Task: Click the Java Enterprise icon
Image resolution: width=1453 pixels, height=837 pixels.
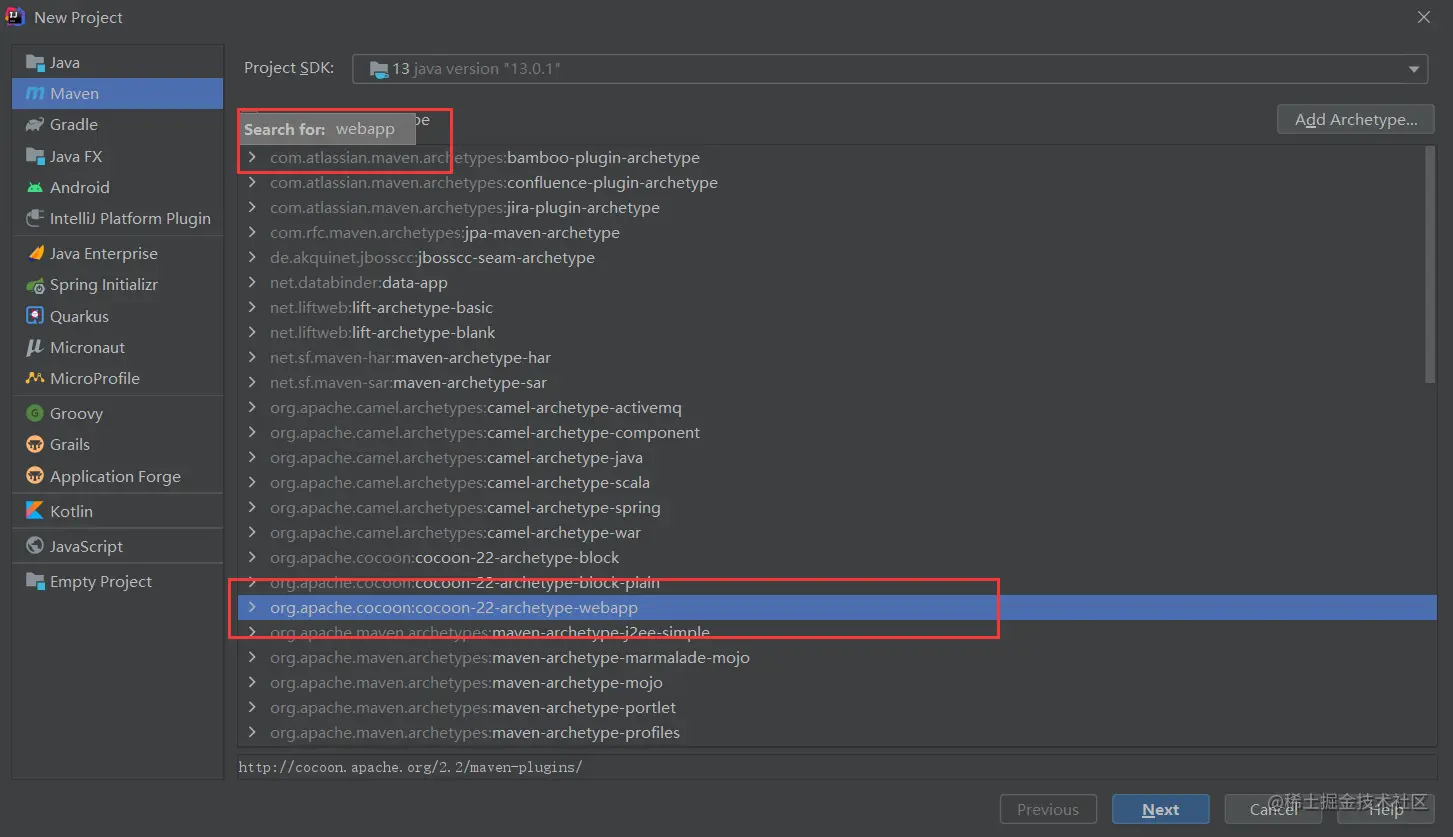Action: pos(35,253)
